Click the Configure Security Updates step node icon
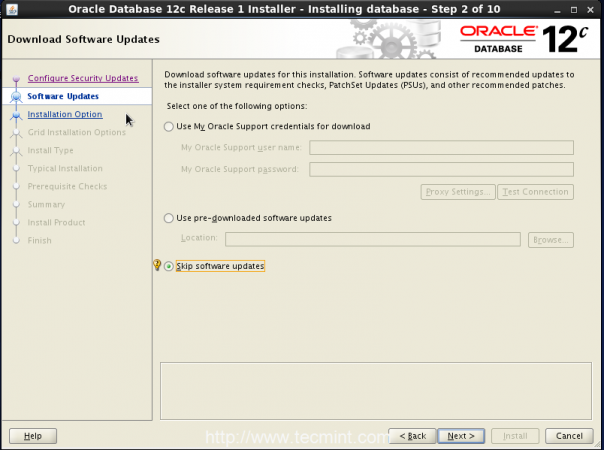604x450 pixels. (x=16, y=79)
